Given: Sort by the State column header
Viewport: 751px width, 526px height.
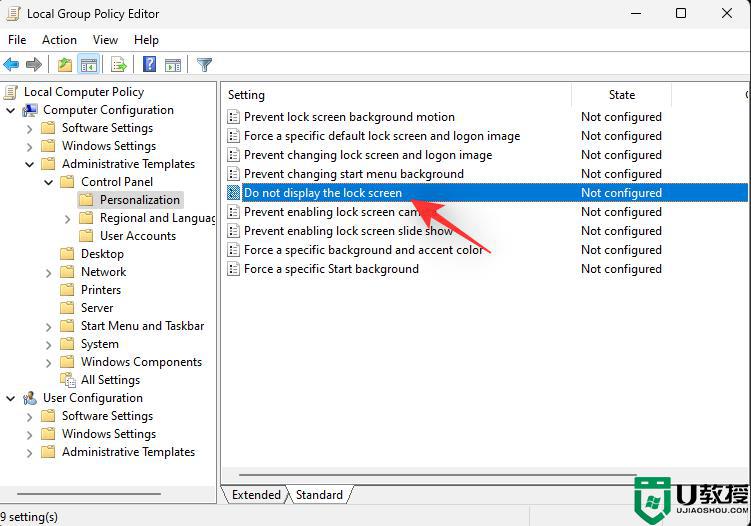Looking at the screenshot, I should (622, 95).
